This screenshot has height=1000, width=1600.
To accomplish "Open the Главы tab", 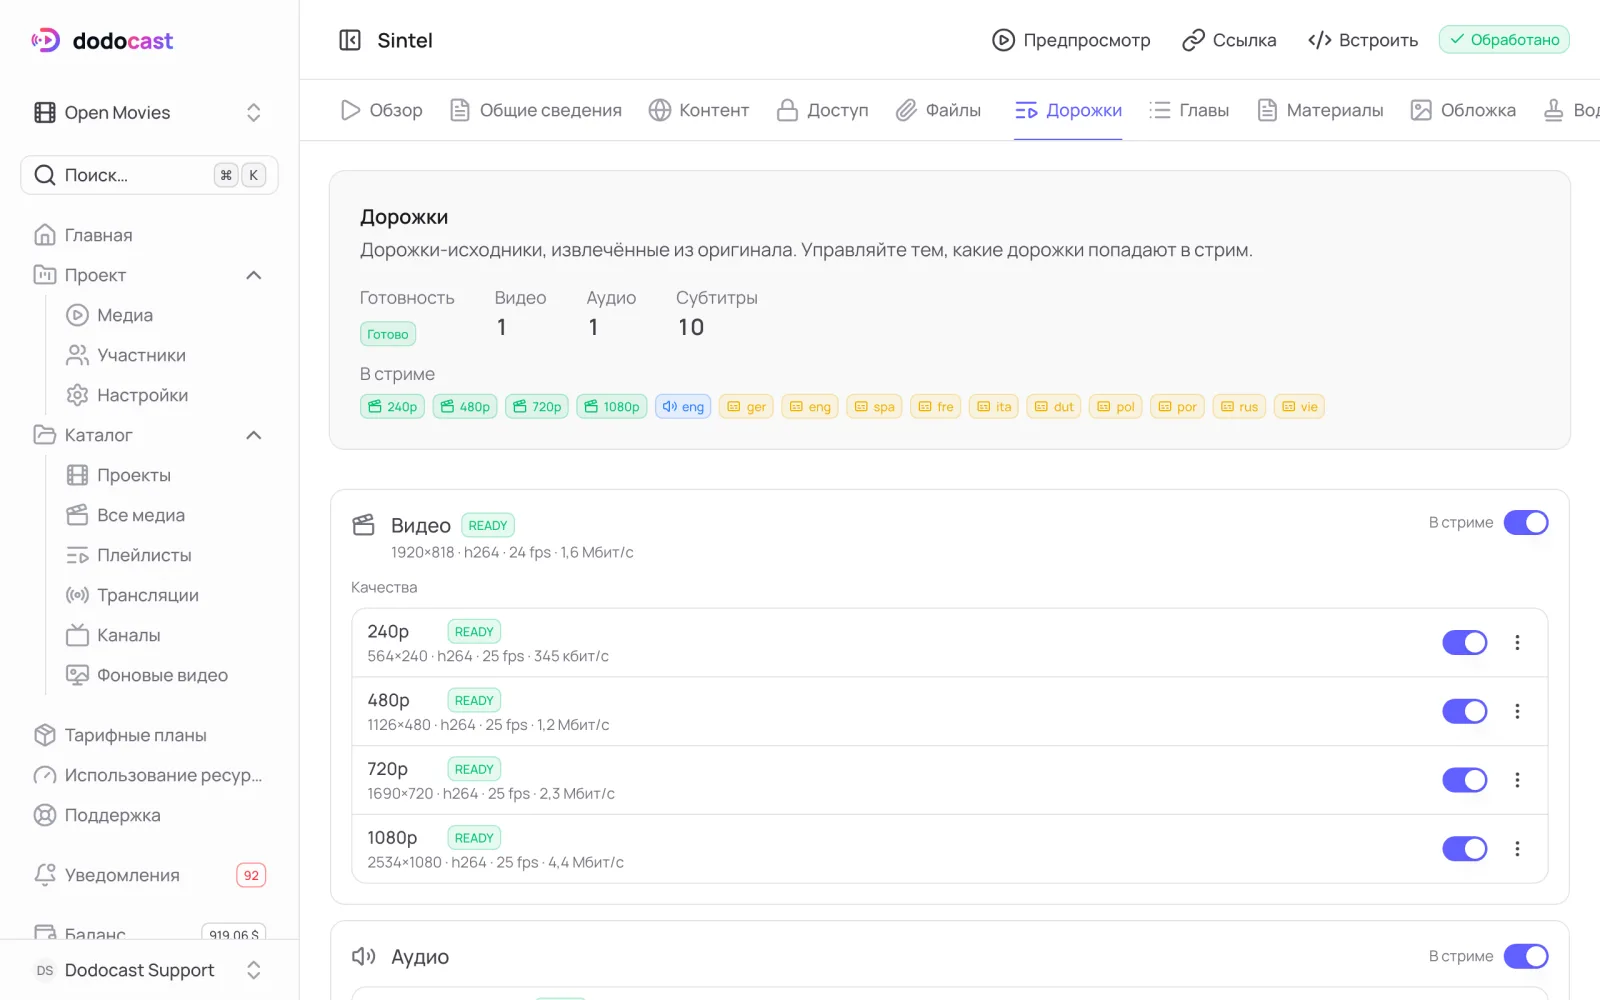I will 1189,110.
